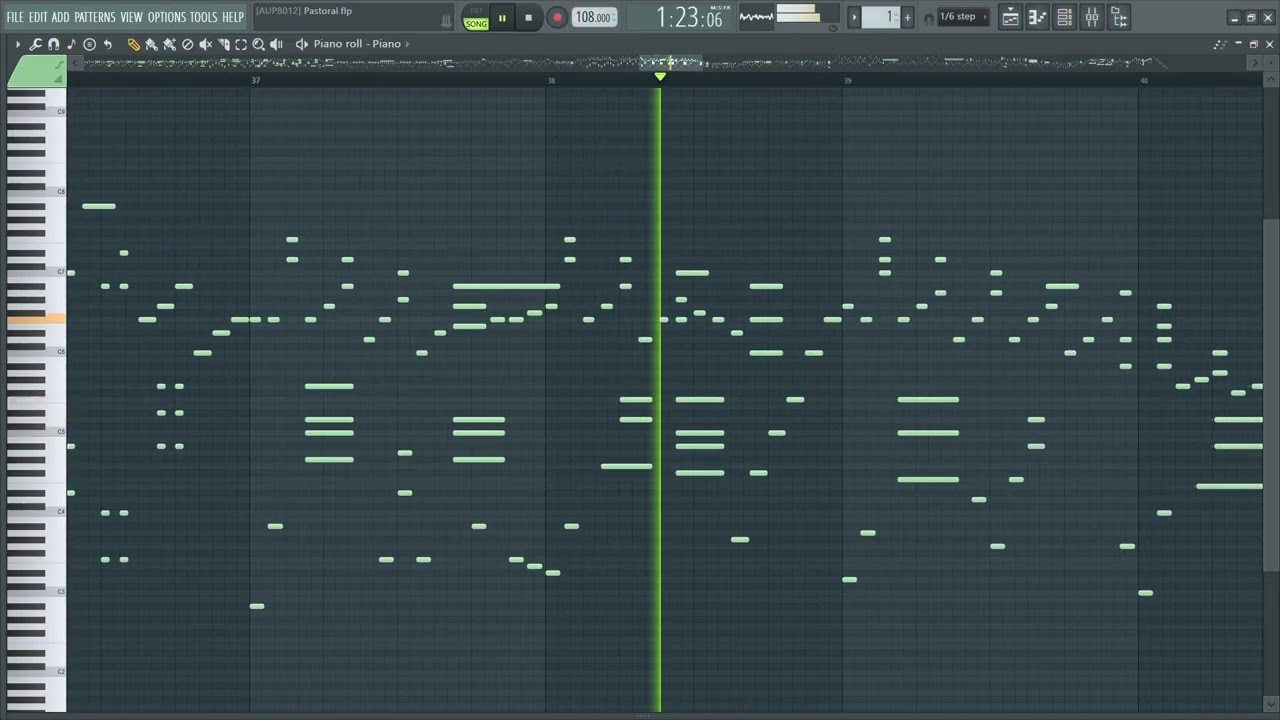Stop playback with the stop button
The width and height of the screenshot is (1280, 720).
pyautogui.click(x=528, y=17)
